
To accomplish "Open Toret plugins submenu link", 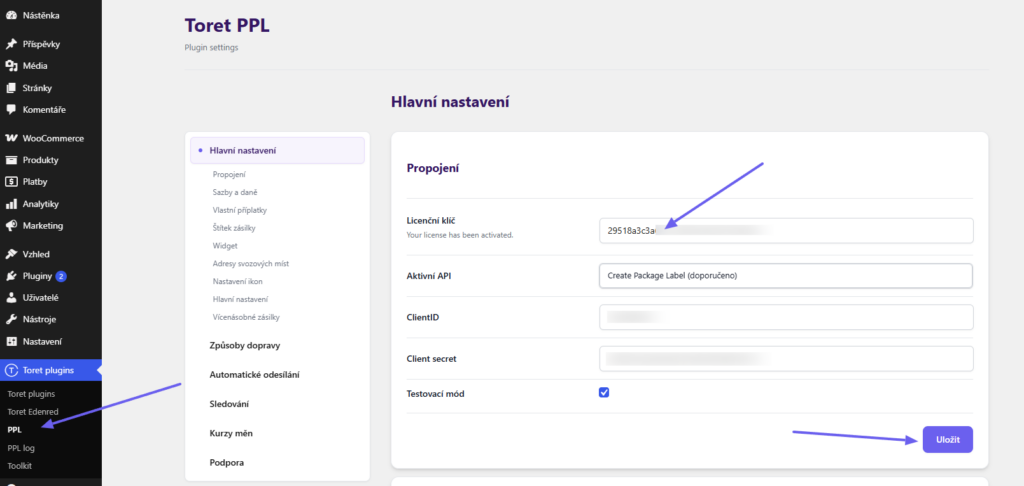I will (31, 394).
